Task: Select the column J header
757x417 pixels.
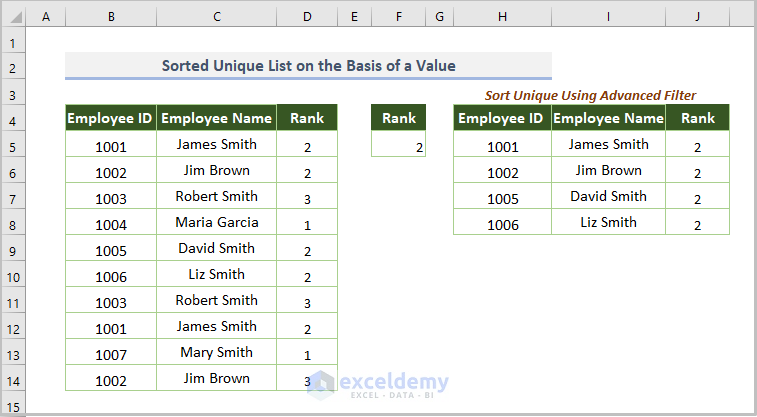Action: coord(697,18)
